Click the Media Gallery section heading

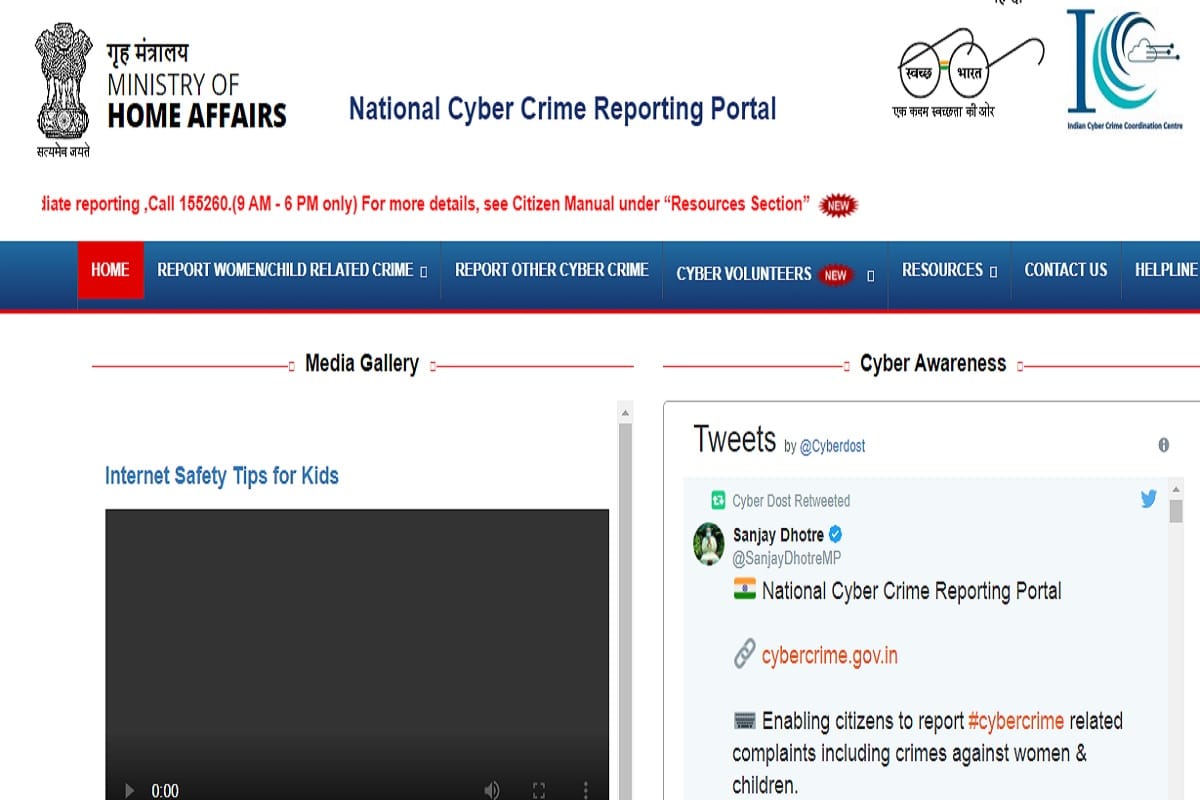click(362, 363)
